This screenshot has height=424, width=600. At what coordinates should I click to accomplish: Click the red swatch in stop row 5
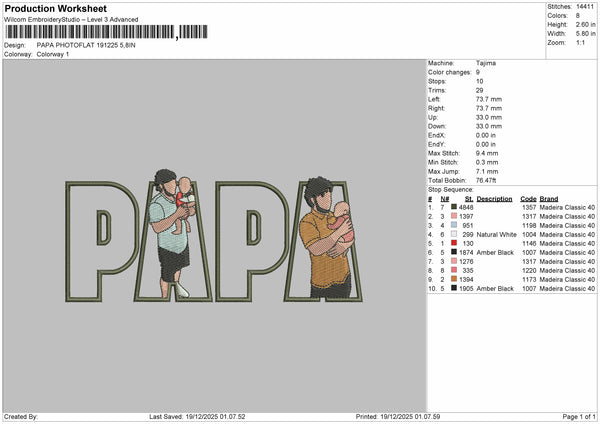click(454, 243)
